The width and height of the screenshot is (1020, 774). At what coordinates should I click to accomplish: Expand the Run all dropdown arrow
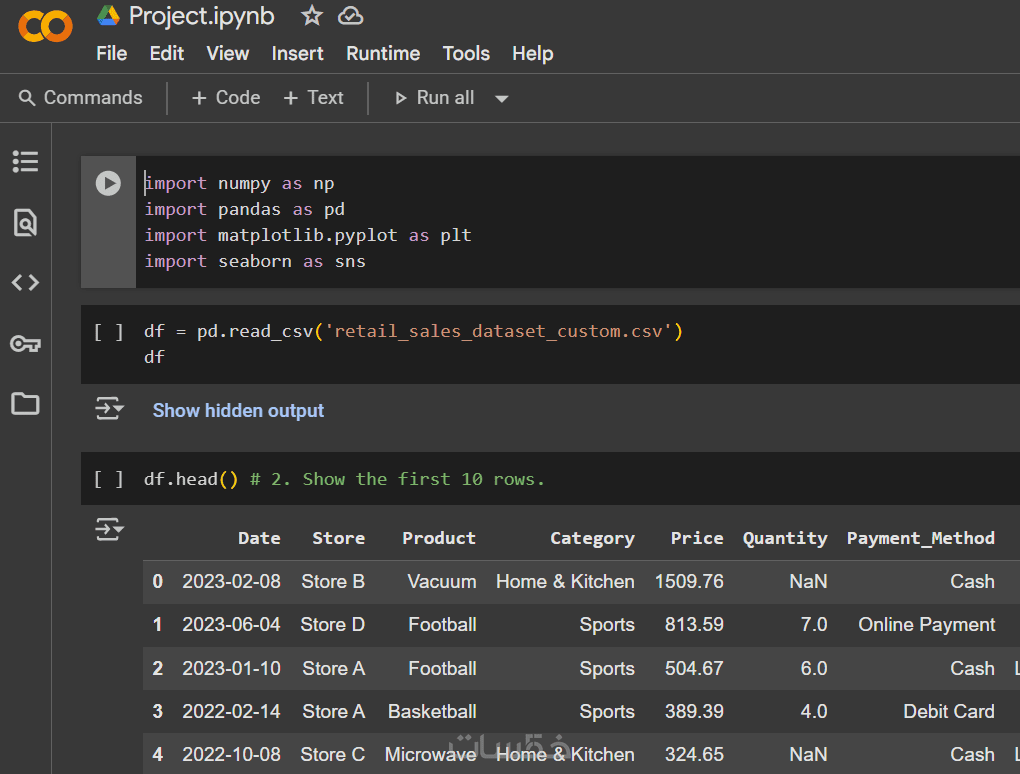[x=502, y=98]
